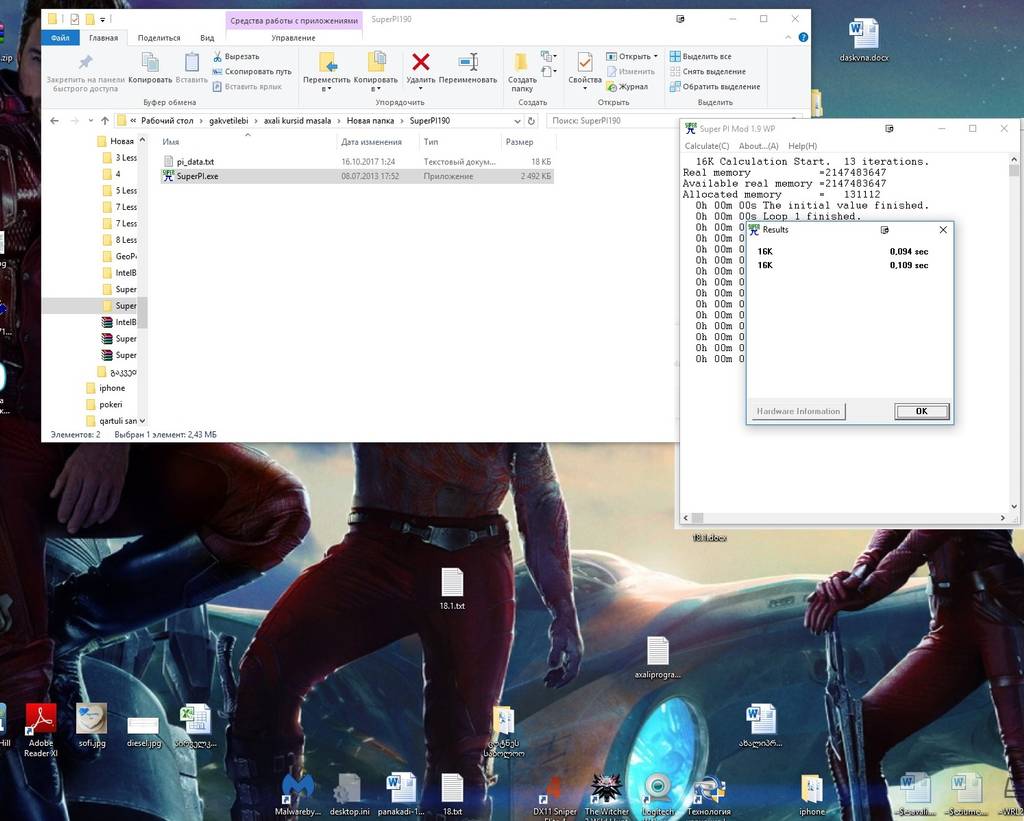Select the SuperPI.exe file
Viewport: 1024px width, 821px height.
357,176
